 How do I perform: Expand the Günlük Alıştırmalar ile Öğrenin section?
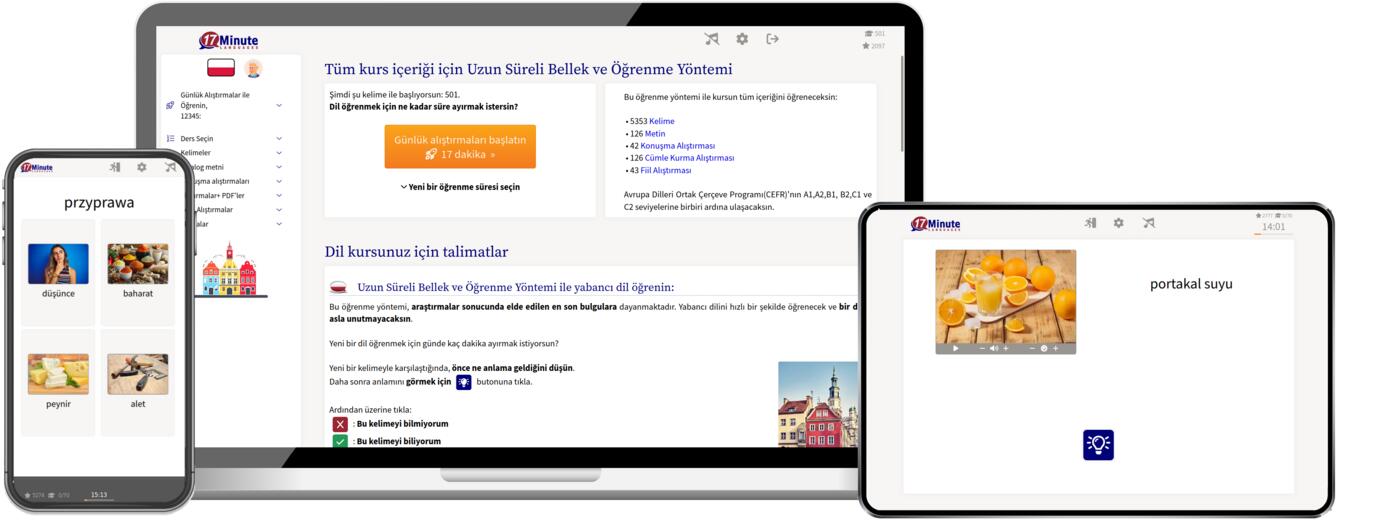click(279, 105)
